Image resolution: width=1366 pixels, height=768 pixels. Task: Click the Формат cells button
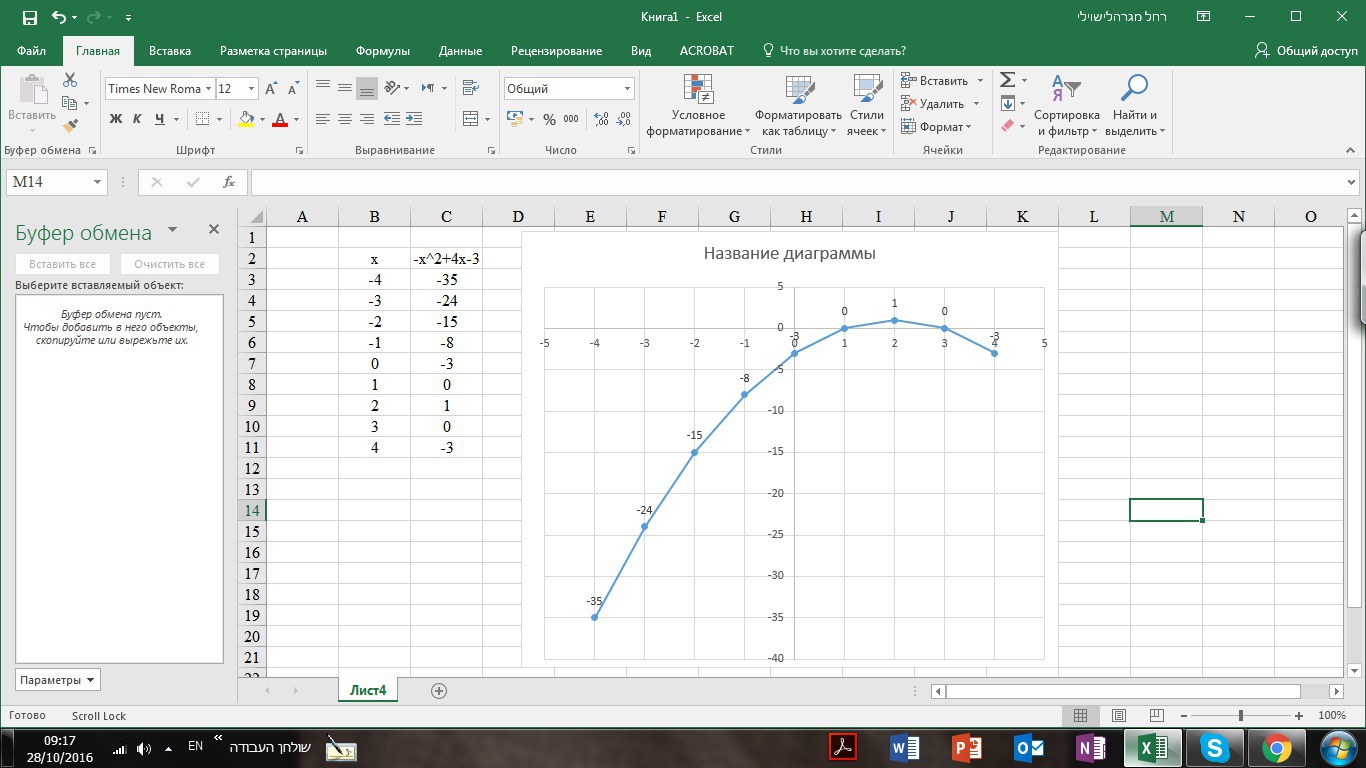coord(935,127)
